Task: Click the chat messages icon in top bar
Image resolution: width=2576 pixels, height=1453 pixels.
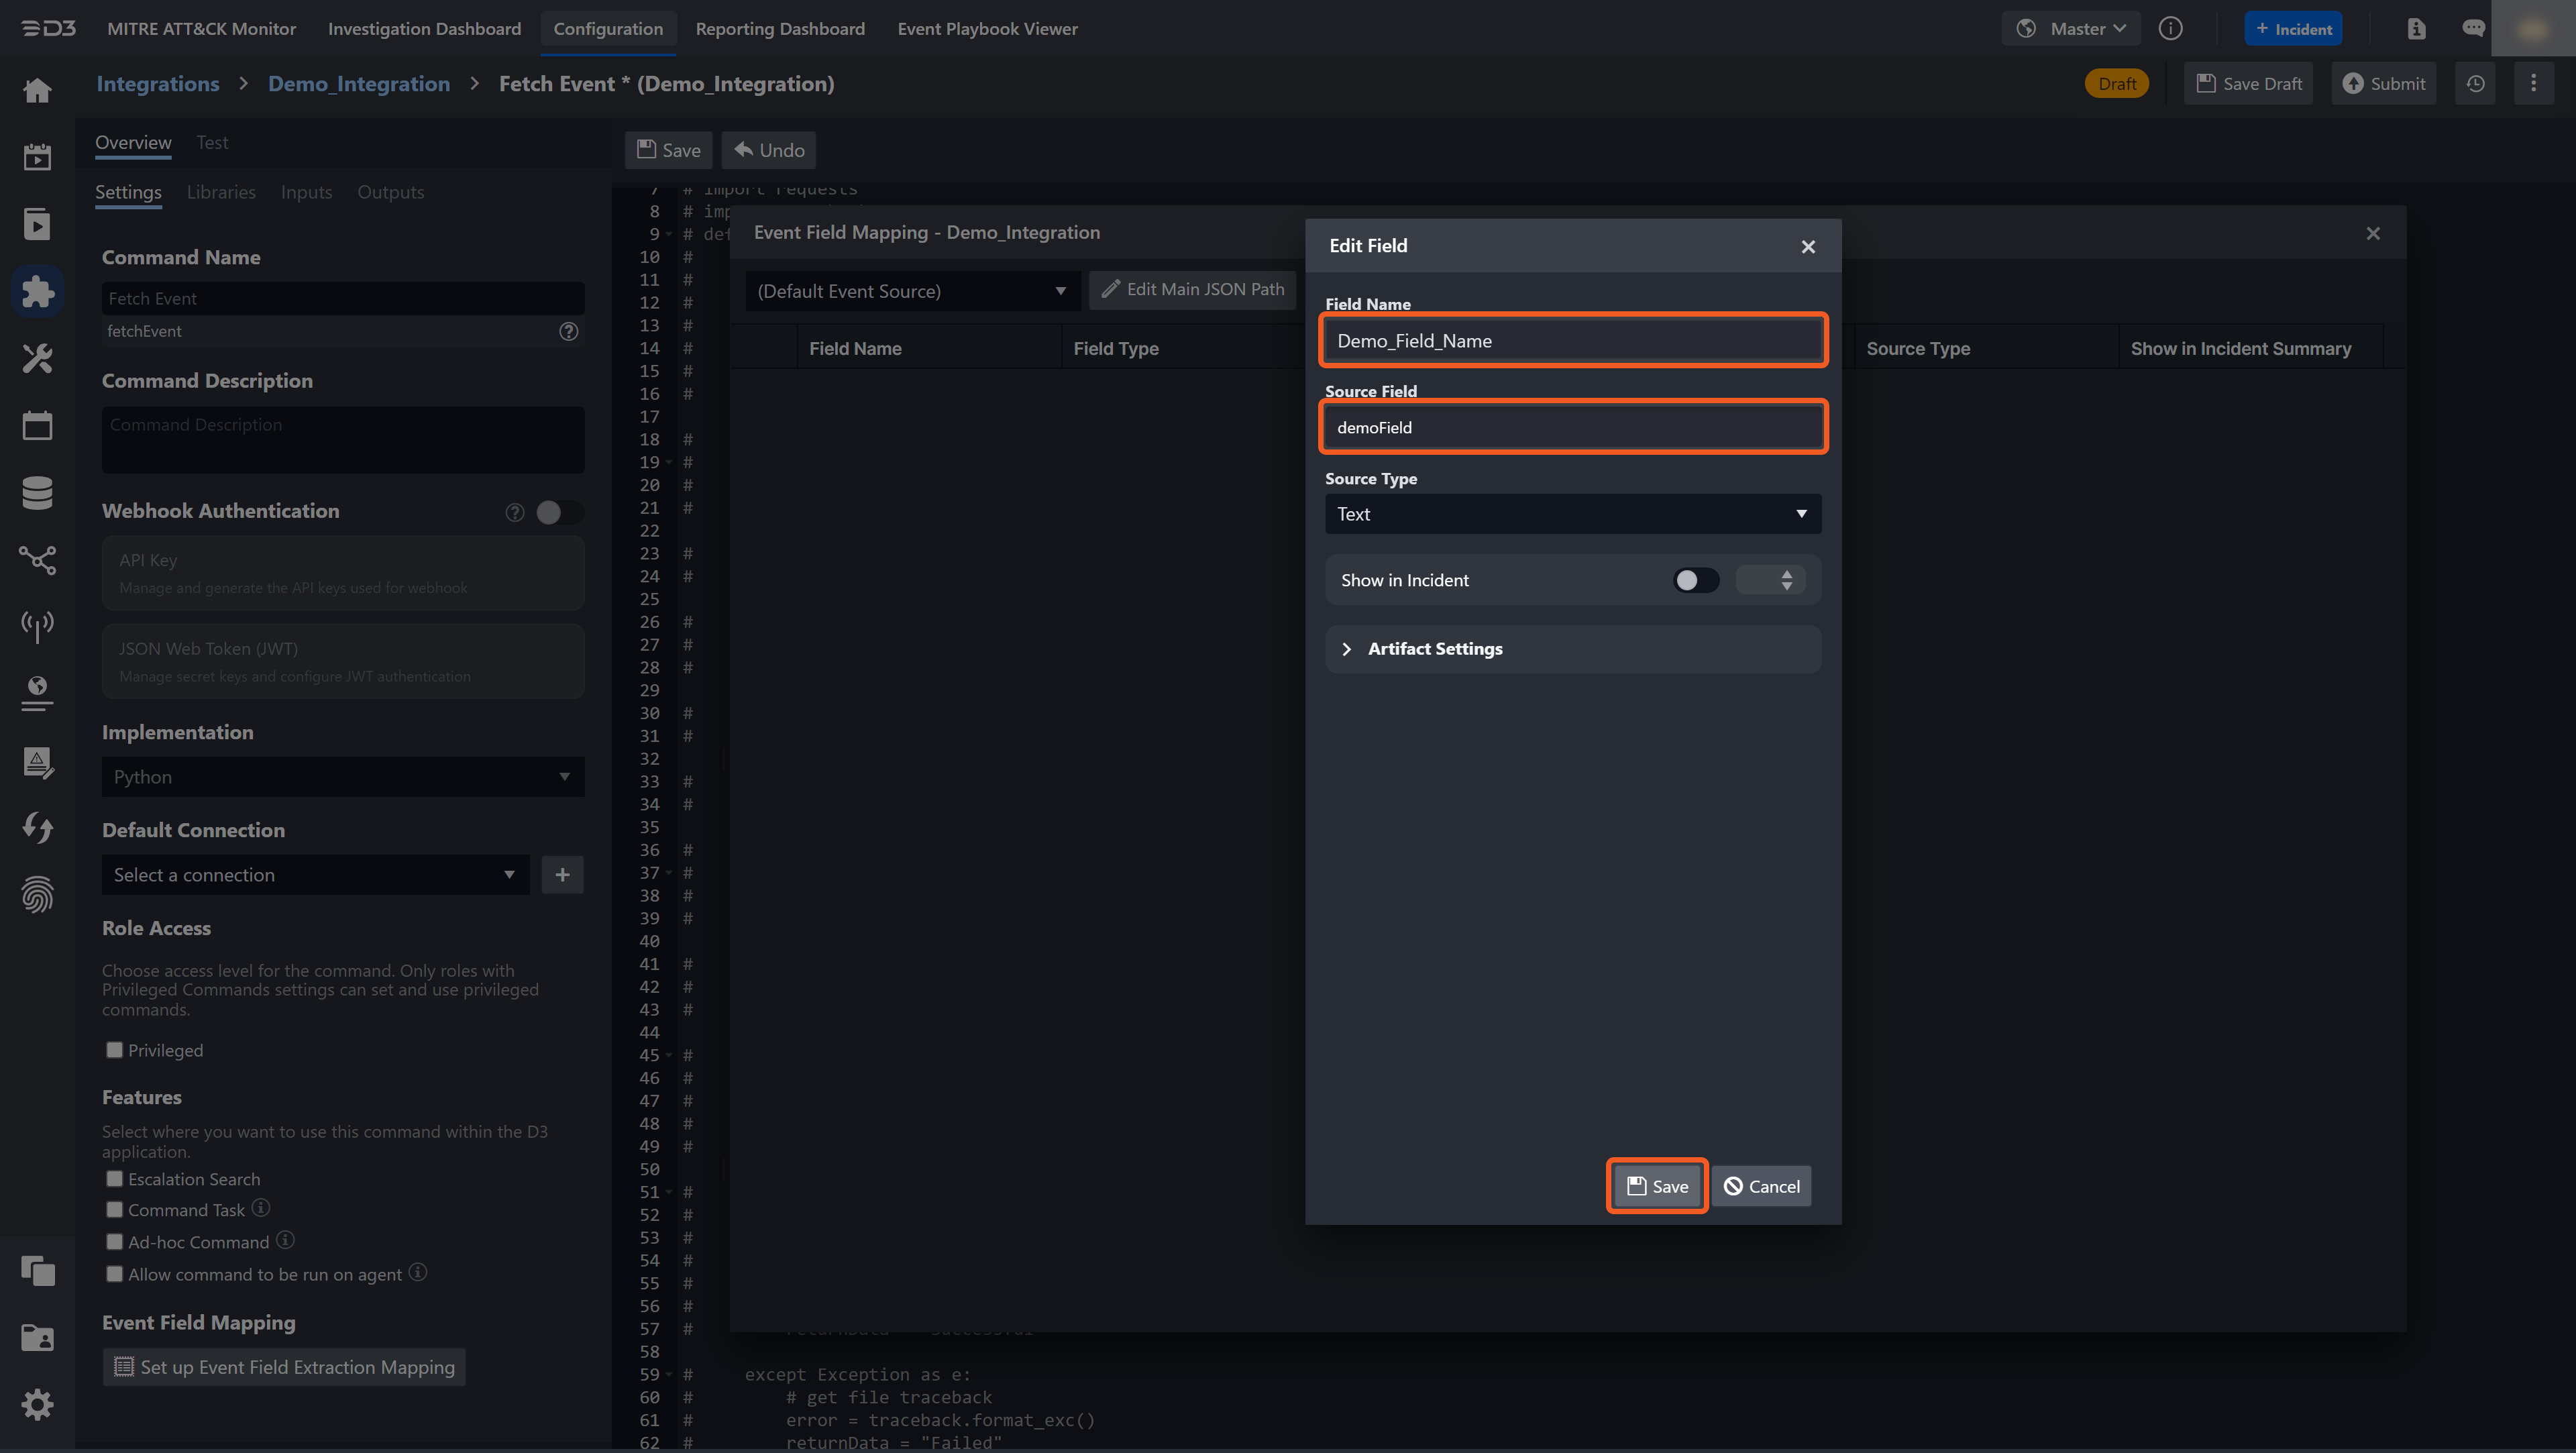Action: pos(2473,29)
